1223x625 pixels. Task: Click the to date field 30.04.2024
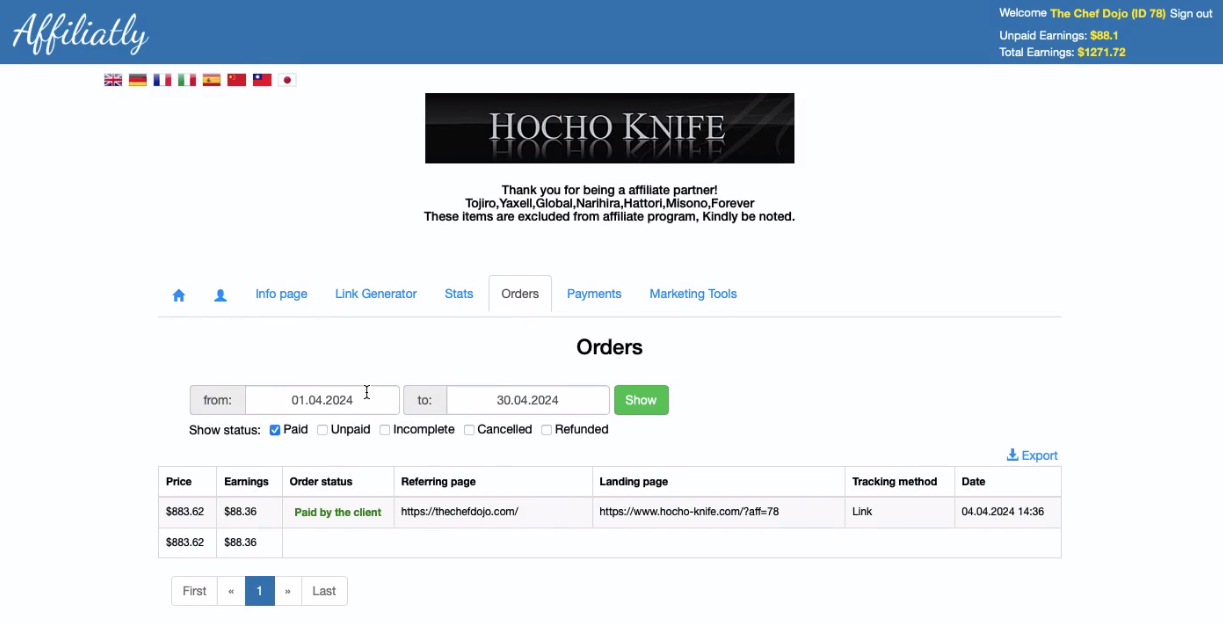(528, 400)
